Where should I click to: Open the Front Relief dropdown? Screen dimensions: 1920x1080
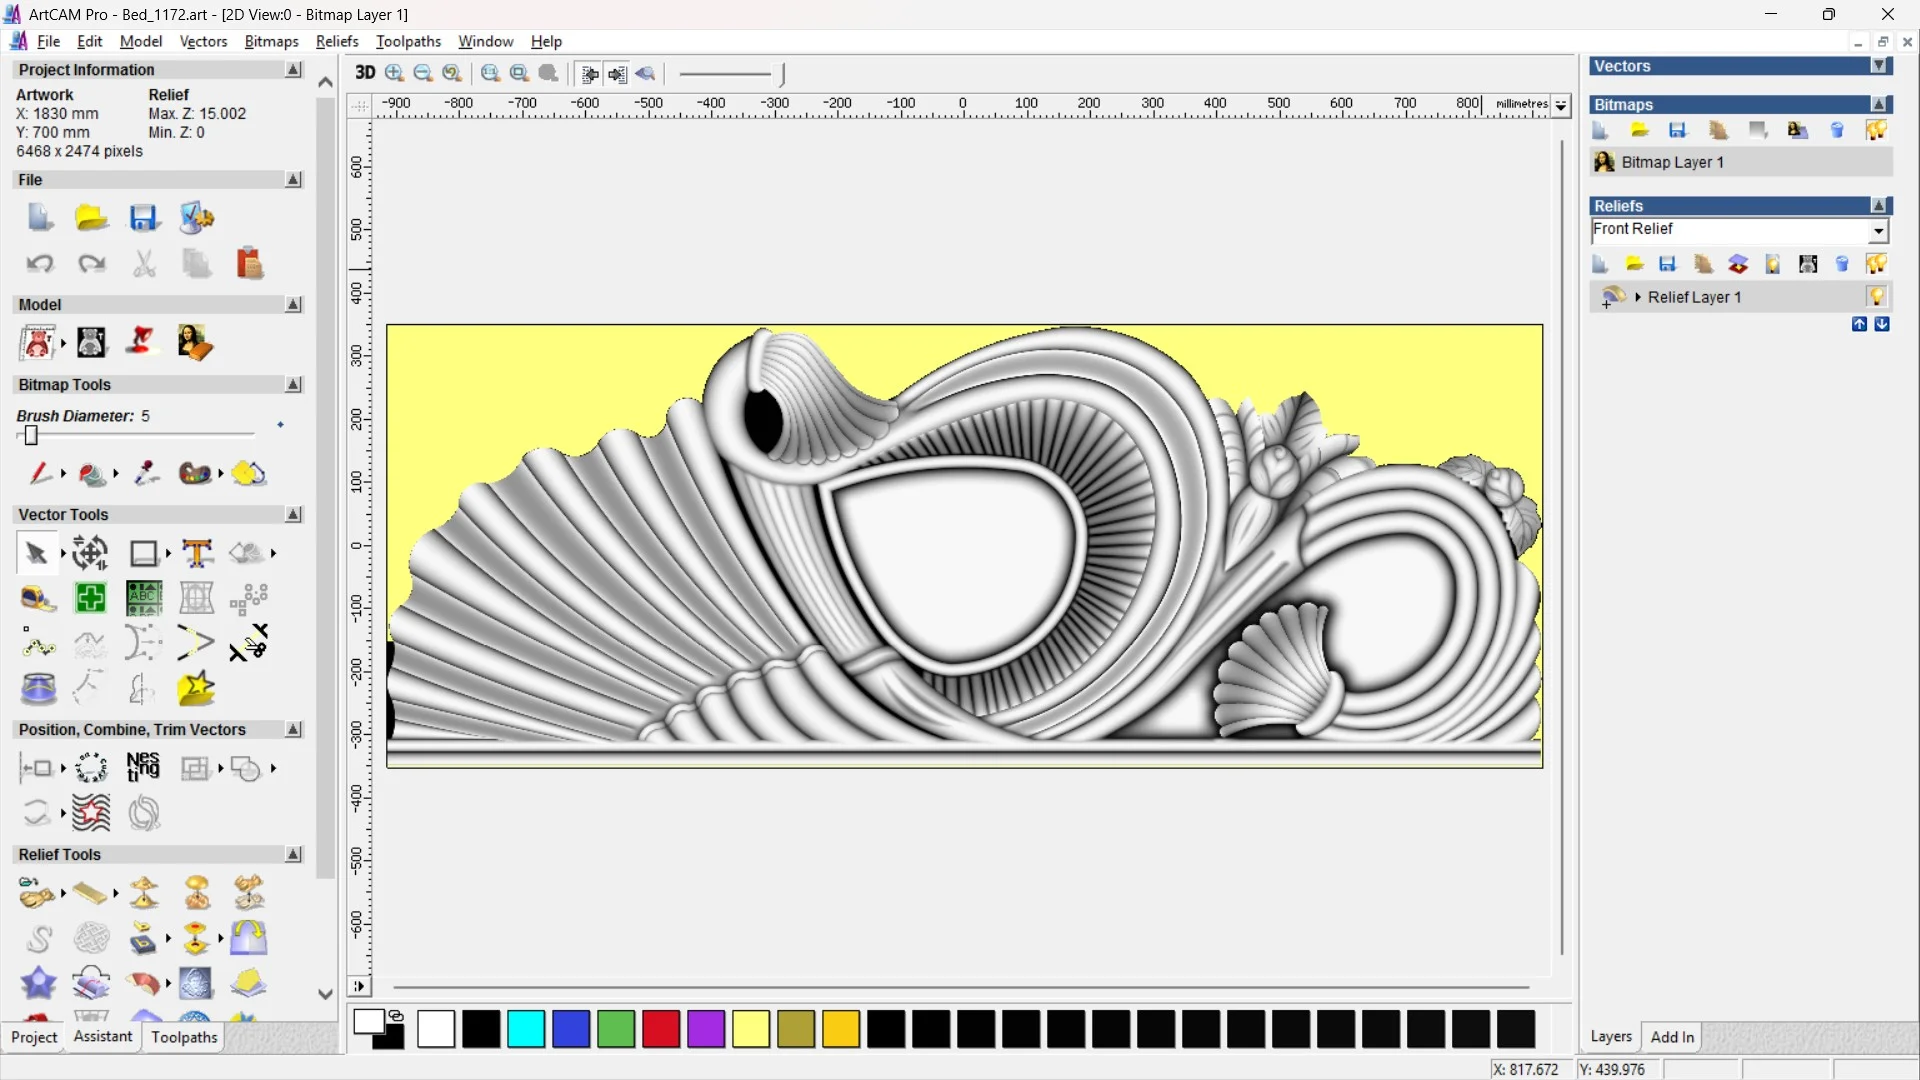point(1878,231)
